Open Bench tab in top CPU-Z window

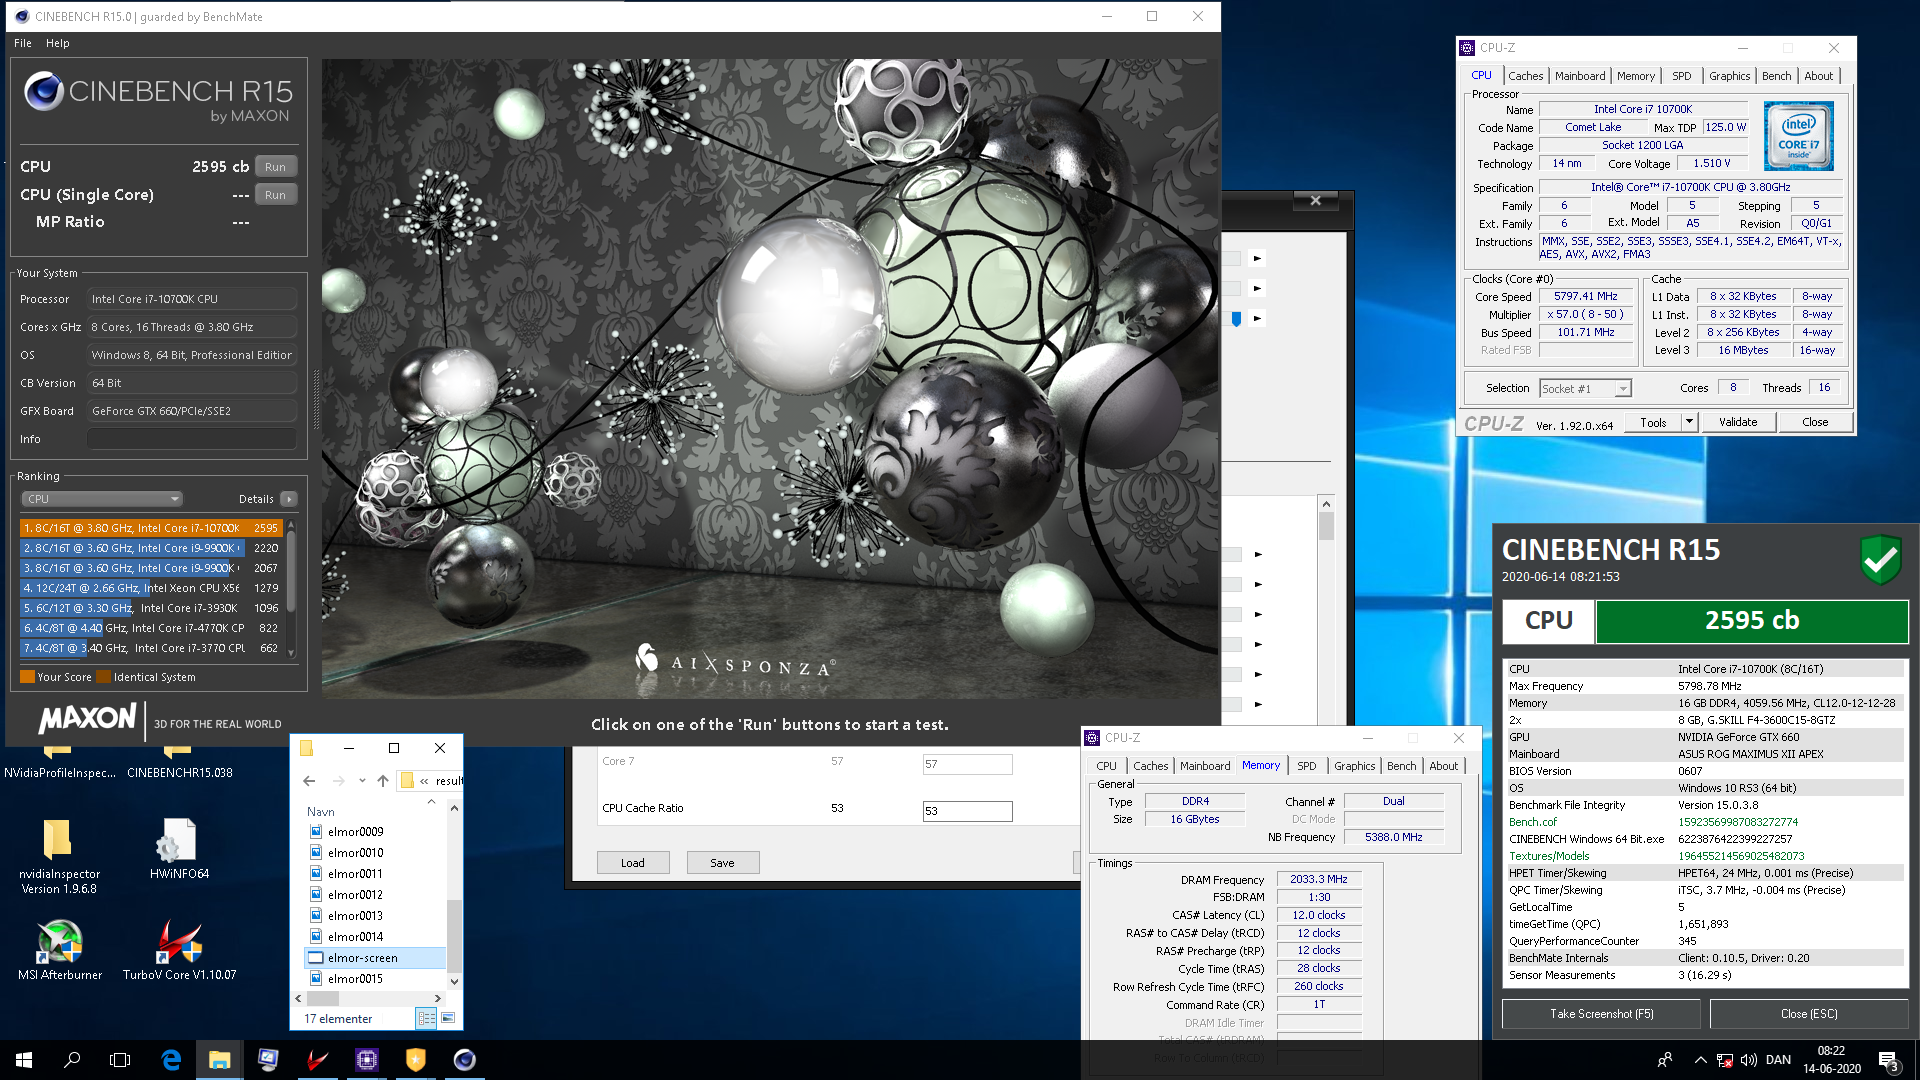click(x=1776, y=76)
